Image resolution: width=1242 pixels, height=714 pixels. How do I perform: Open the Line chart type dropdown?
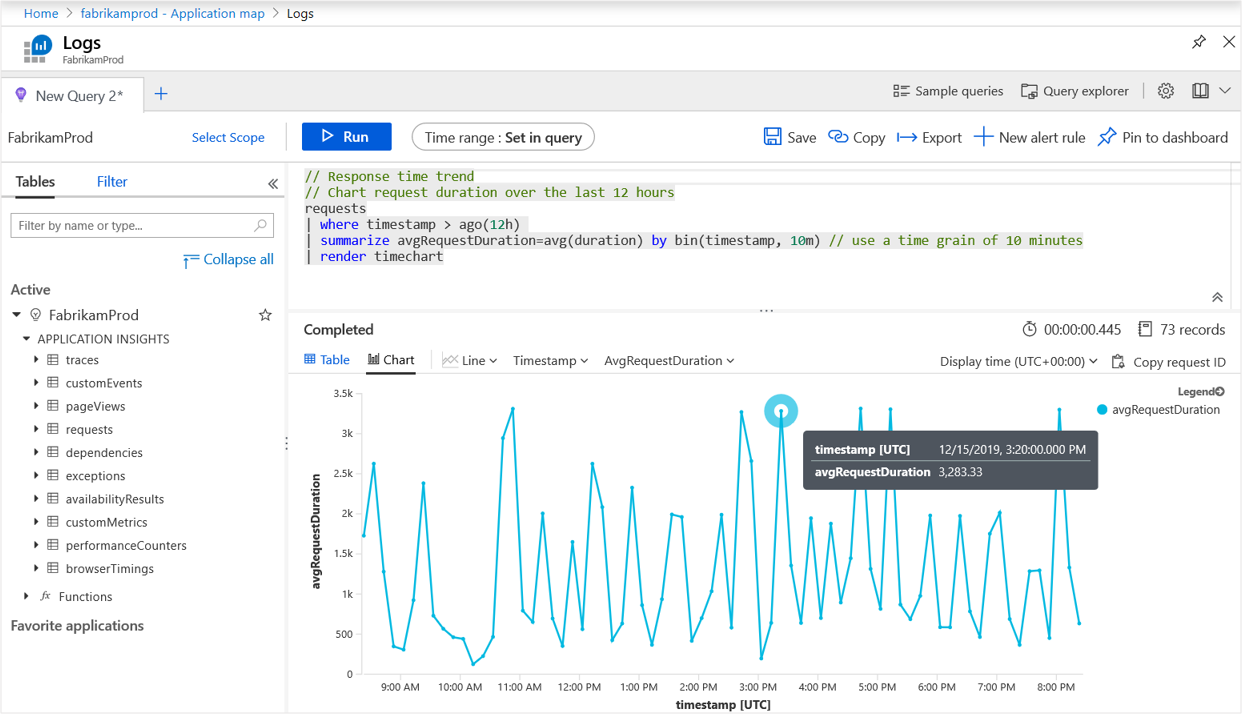click(x=470, y=361)
